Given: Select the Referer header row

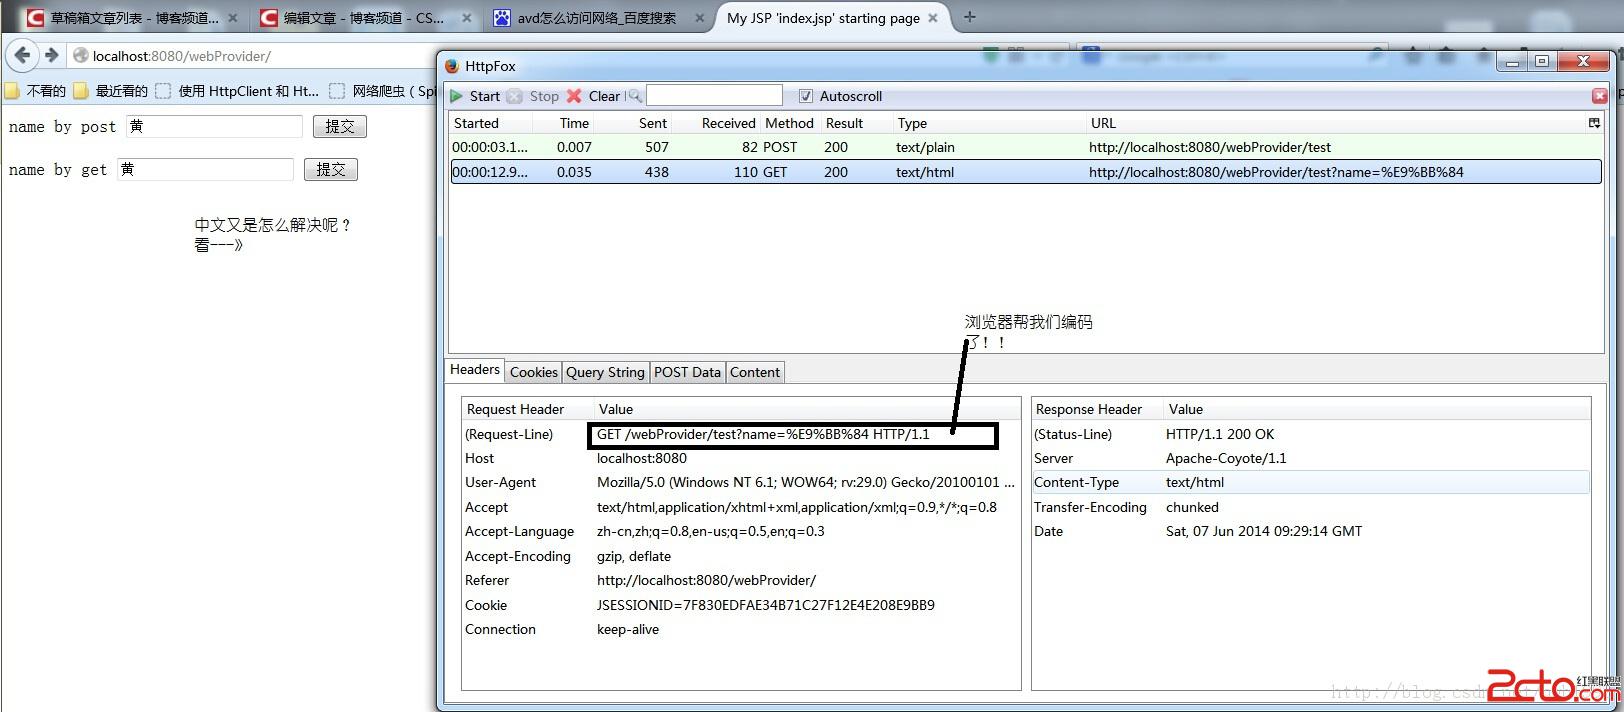Looking at the screenshot, I should (x=740, y=580).
